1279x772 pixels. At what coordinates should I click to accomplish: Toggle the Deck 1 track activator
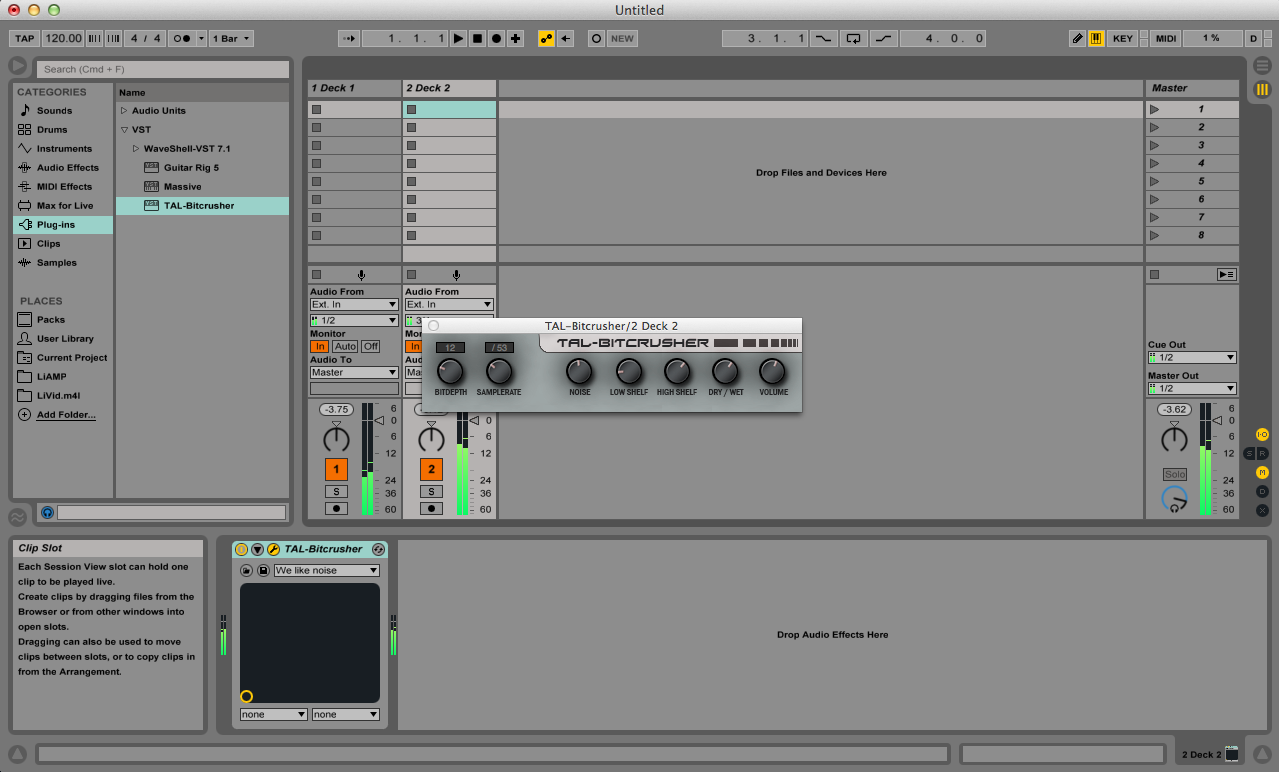(336, 469)
